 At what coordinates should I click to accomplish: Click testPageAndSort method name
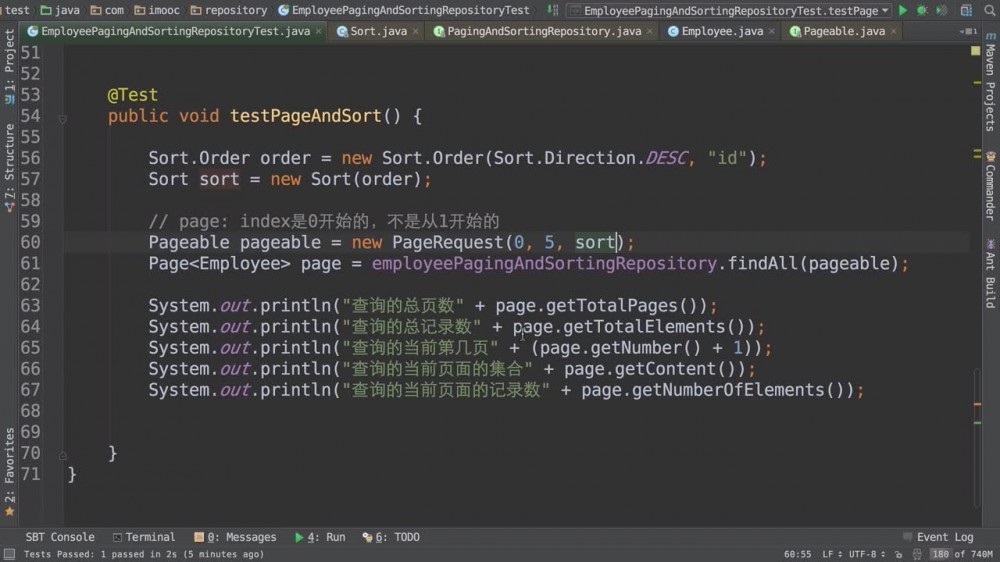tap(305, 116)
